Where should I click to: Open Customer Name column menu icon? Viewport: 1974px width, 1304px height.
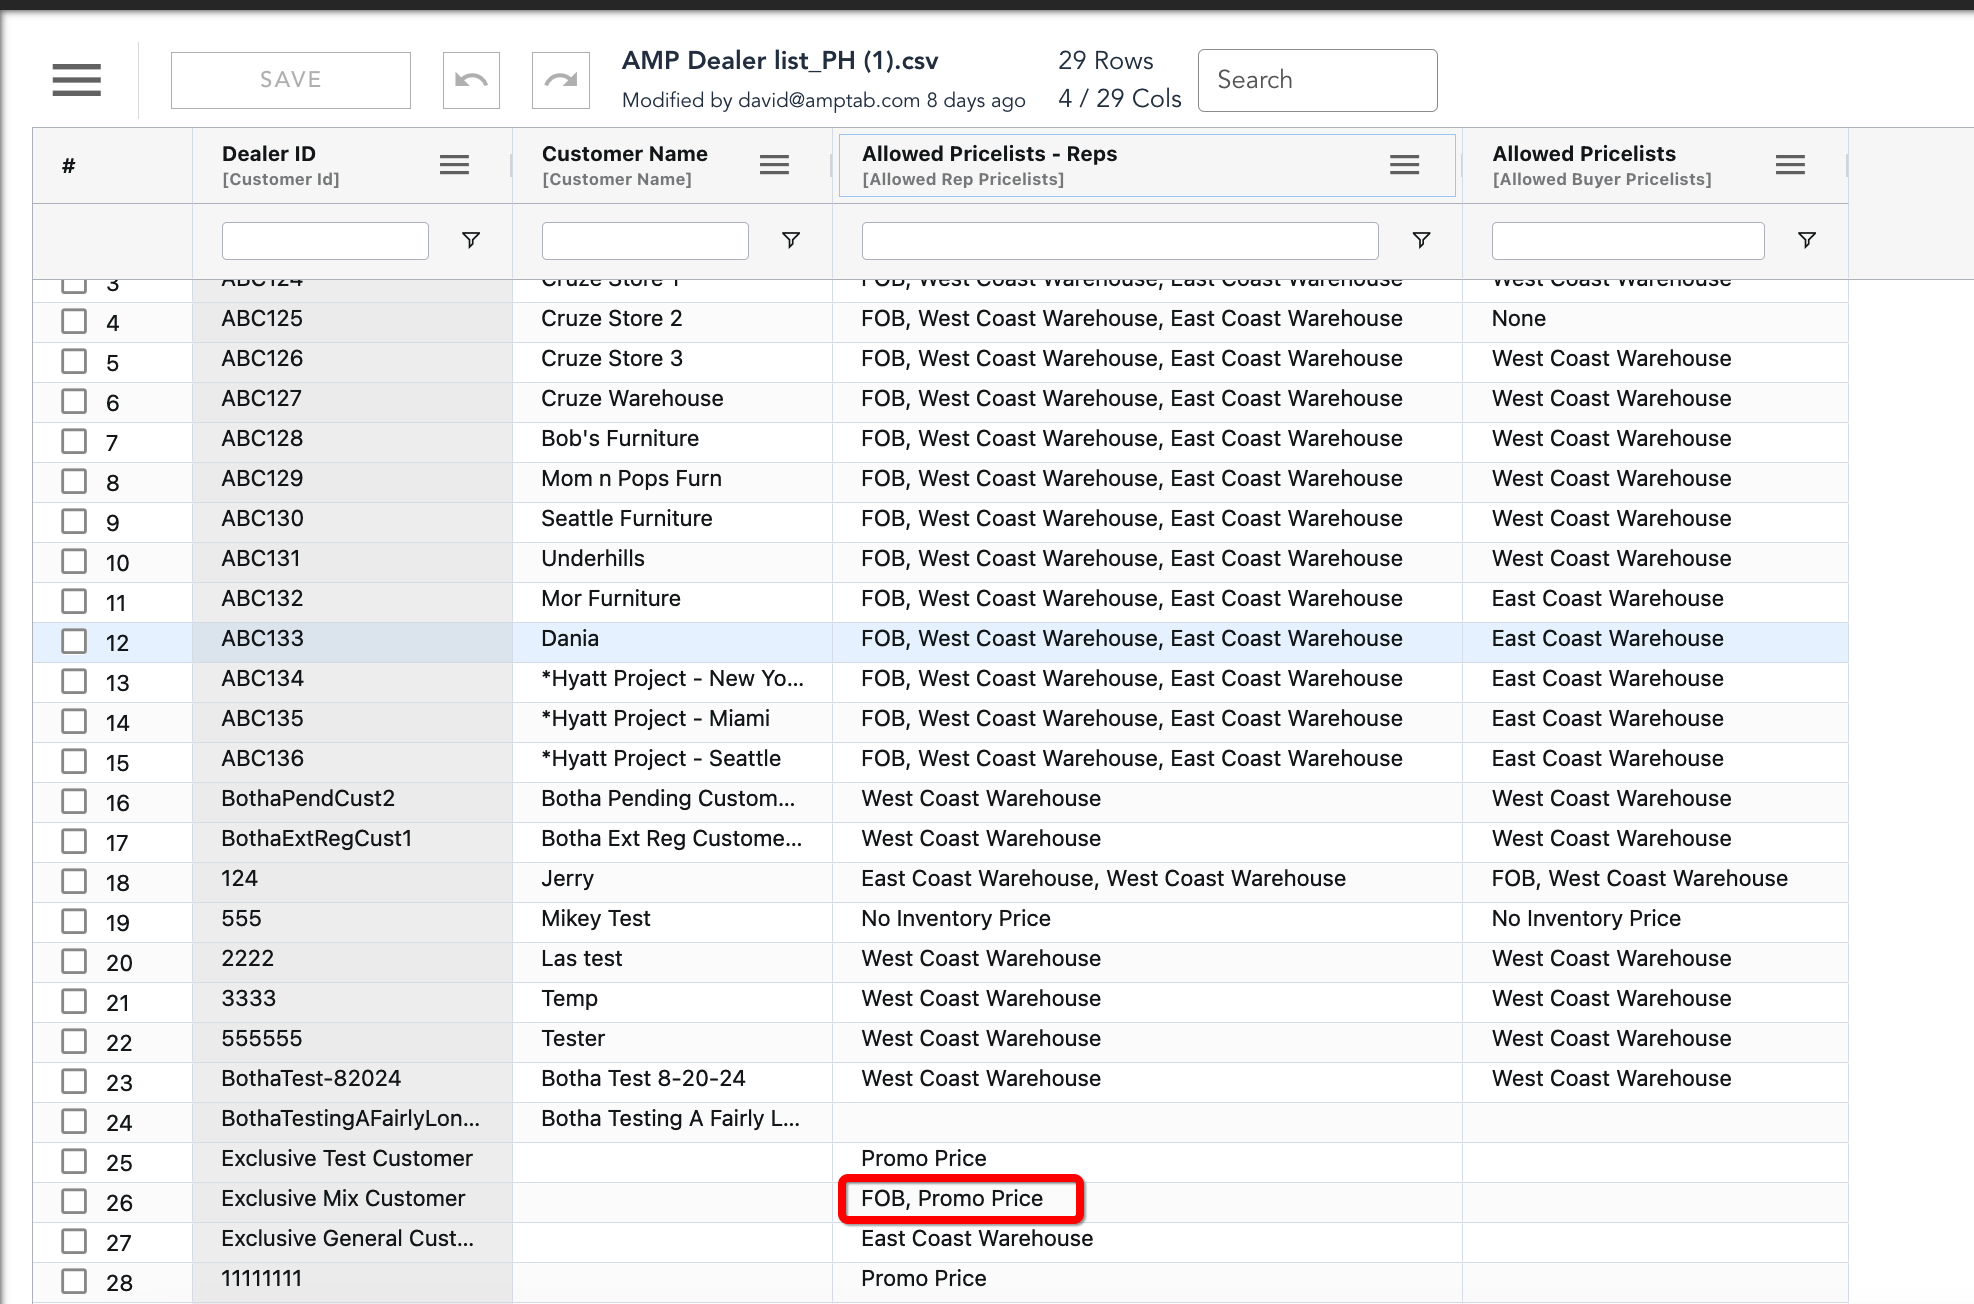tap(774, 165)
